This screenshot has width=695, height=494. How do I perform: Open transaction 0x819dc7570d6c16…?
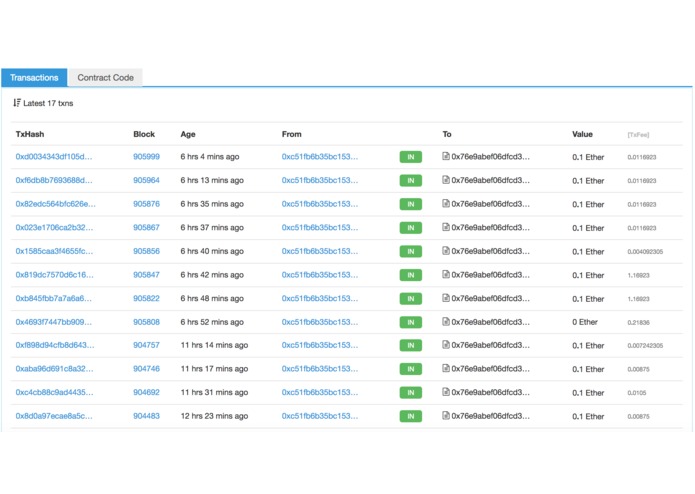tap(55, 275)
